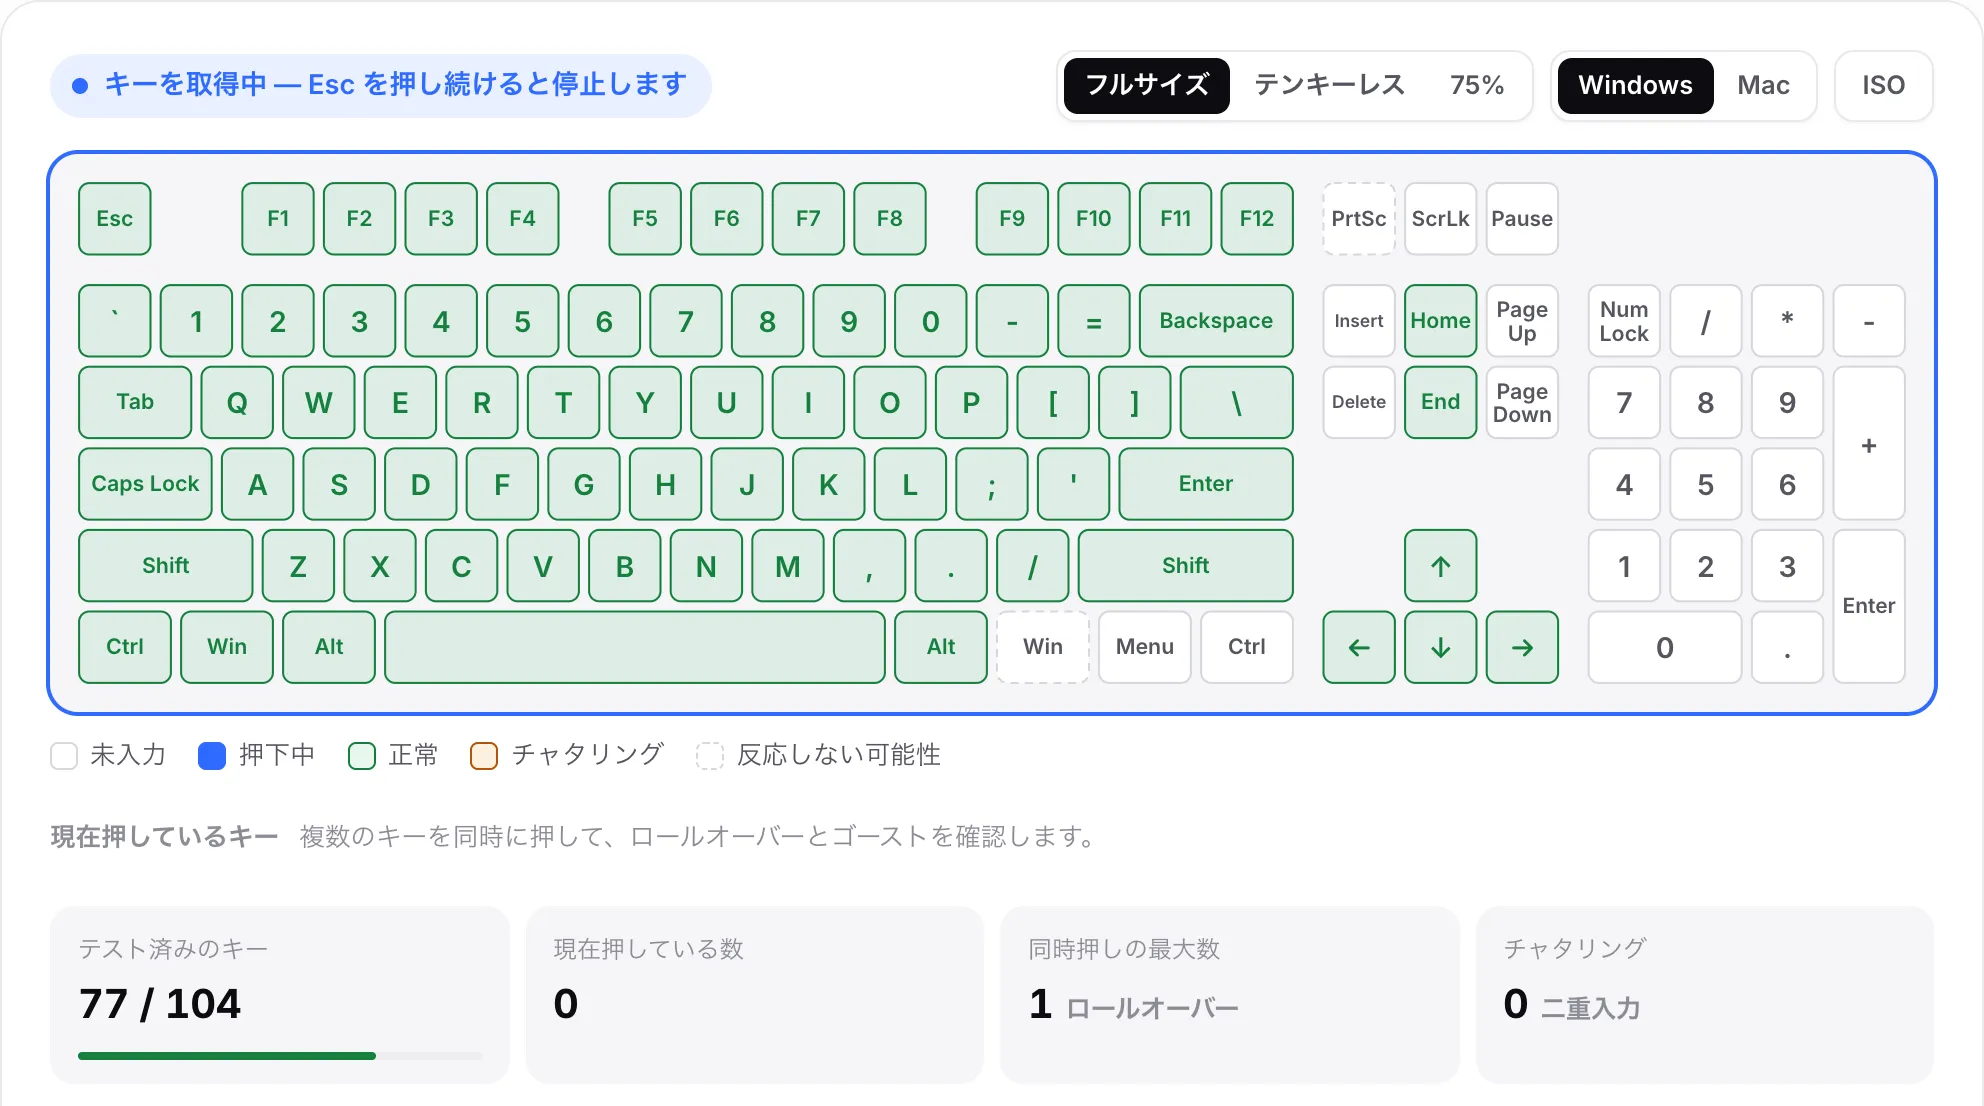Click the equals sign key
Viewport: 1984px width, 1106px height.
point(1094,321)
